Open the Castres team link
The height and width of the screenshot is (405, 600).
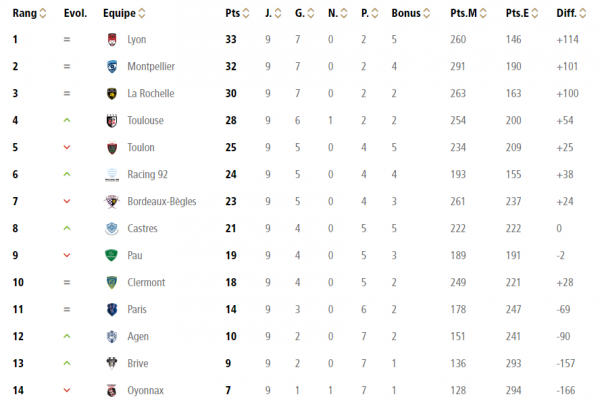142,229
